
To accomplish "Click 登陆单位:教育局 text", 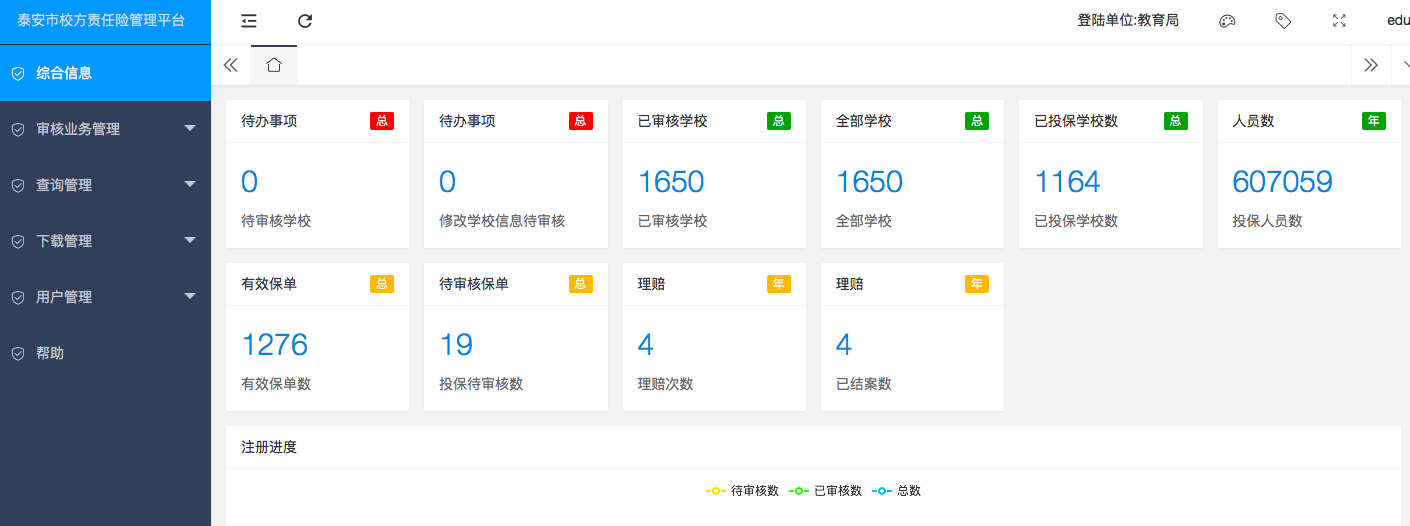I will (x=1128, y=20).
